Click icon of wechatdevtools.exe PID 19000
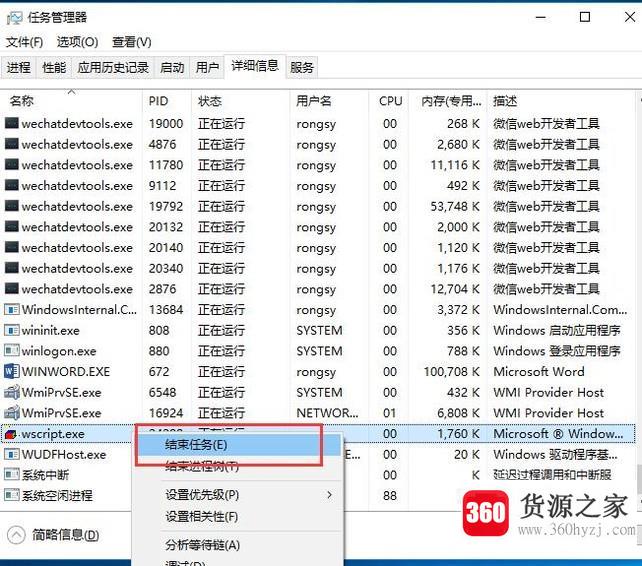The image size is (642, 566). (11, 123)
